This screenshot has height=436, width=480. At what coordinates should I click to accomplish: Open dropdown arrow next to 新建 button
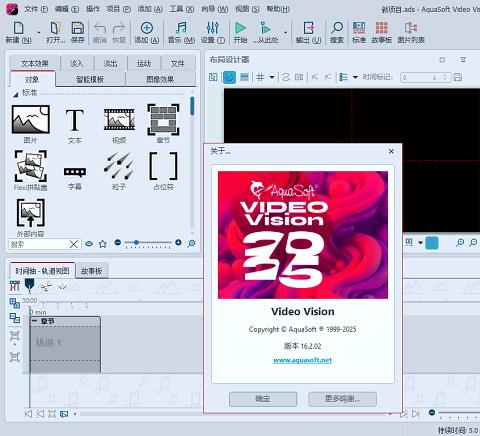point(39,33)
